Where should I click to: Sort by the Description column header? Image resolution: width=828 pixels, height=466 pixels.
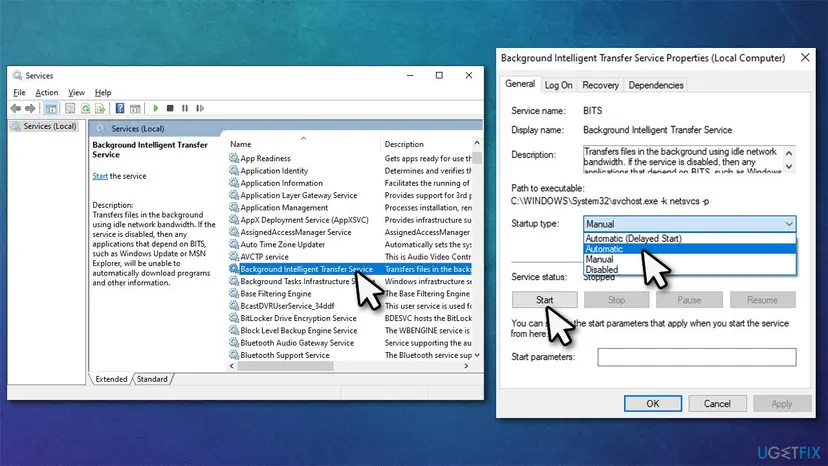click(x=426, y=144)
